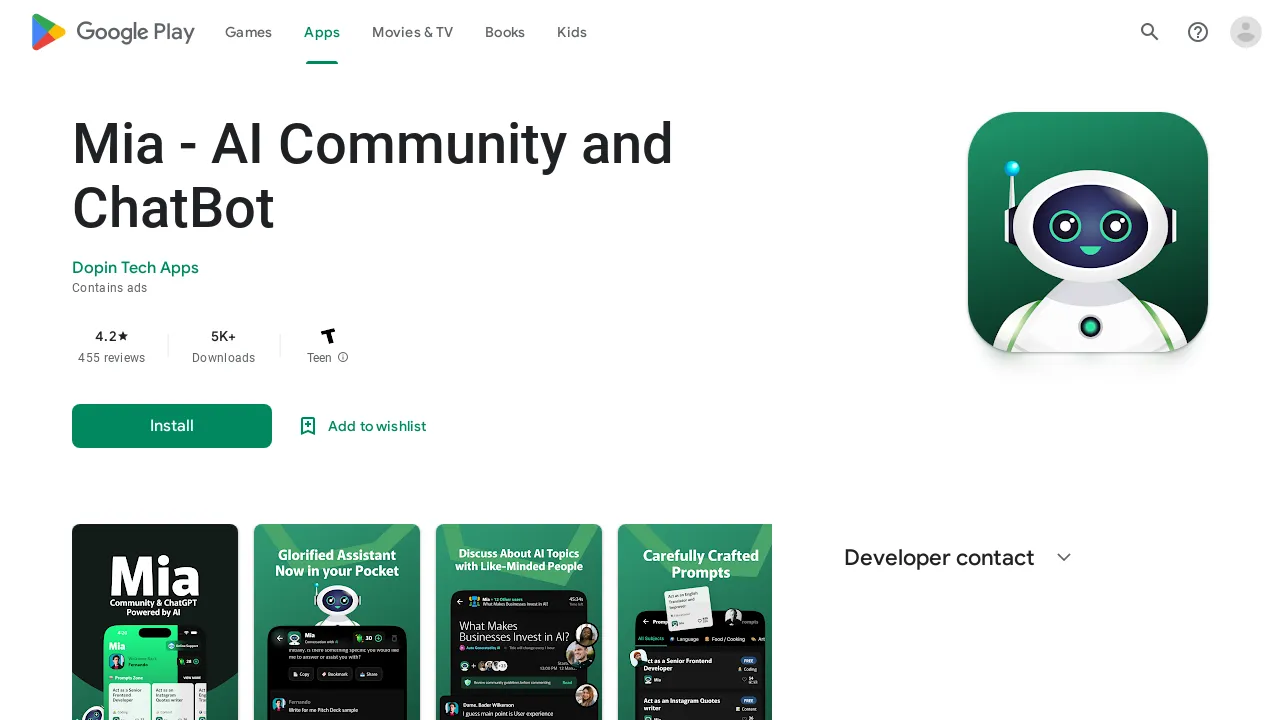View the 4.2 star rating reviews
This screenshot has width=1280, height=720.
click(112, 346)
